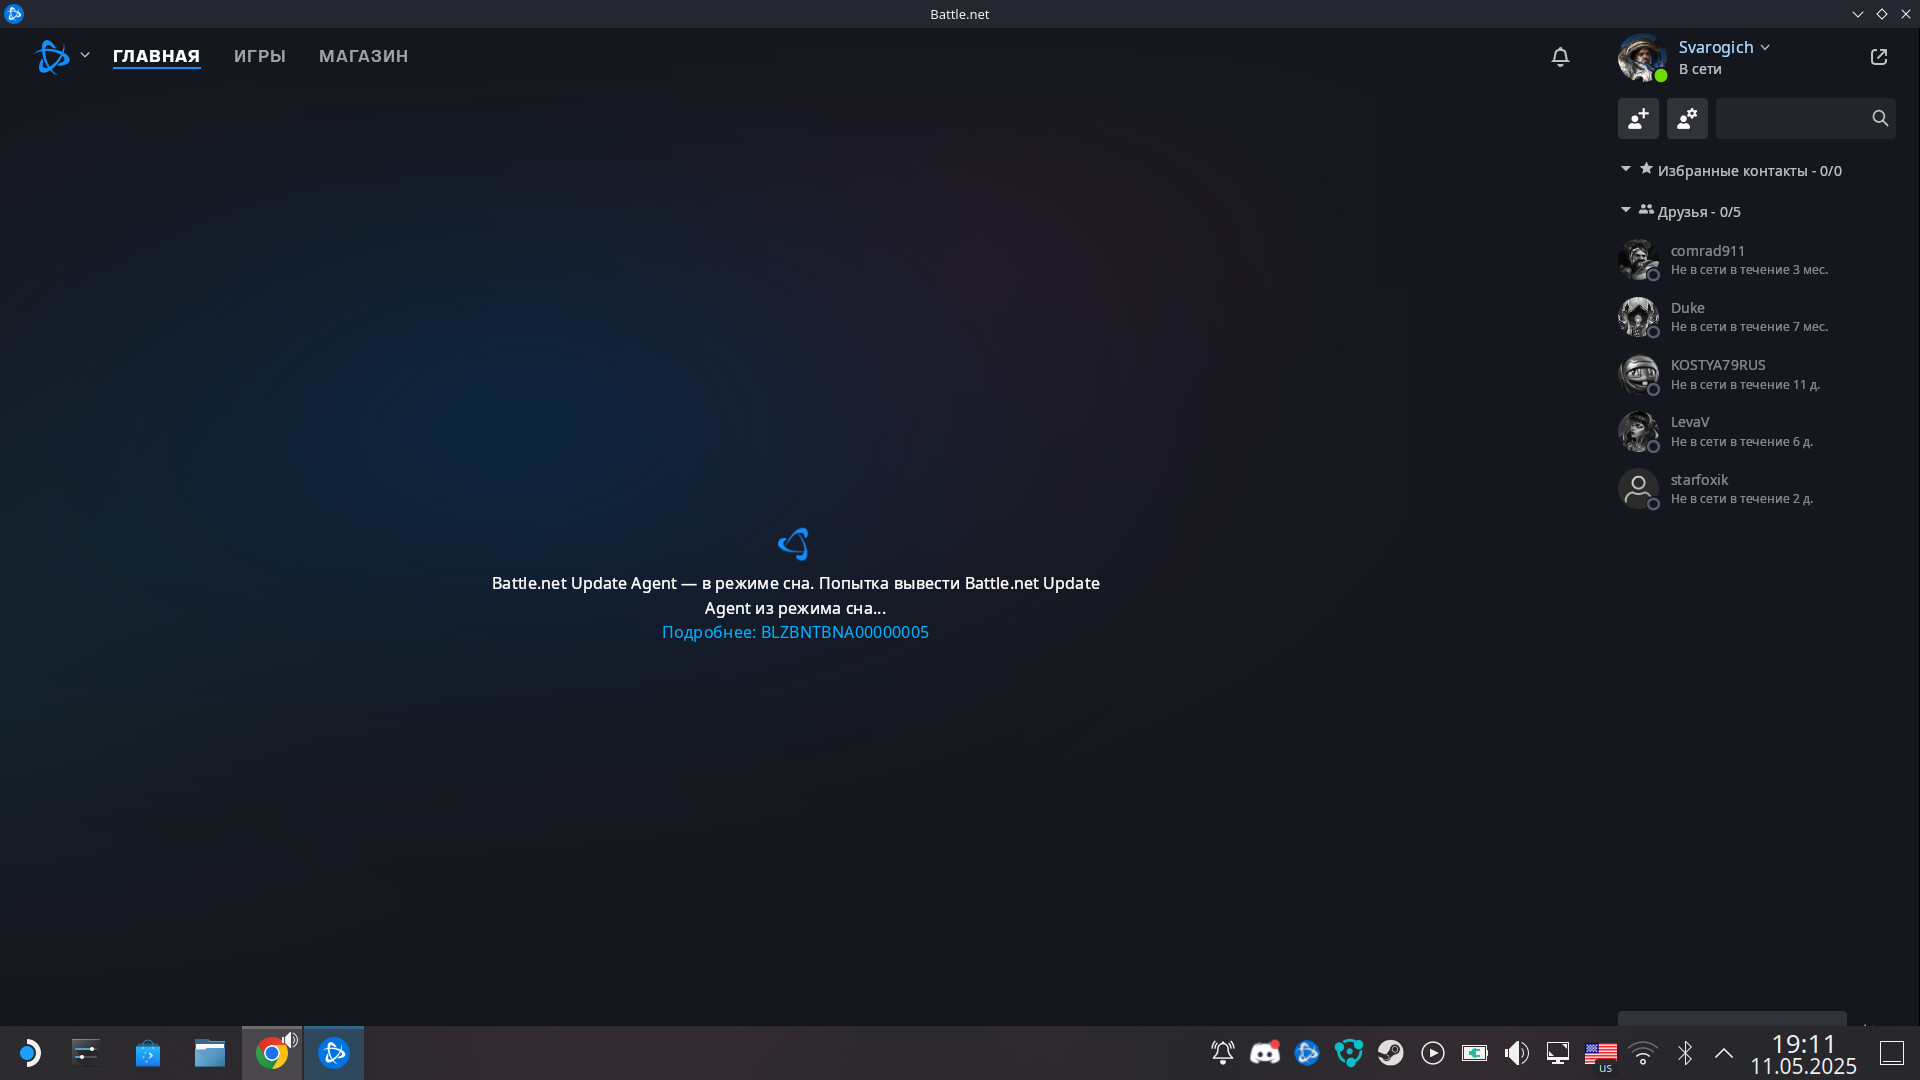1920x1080 pixels.
Task: Open Bluetooth tray icon
Action: 1685,1053
